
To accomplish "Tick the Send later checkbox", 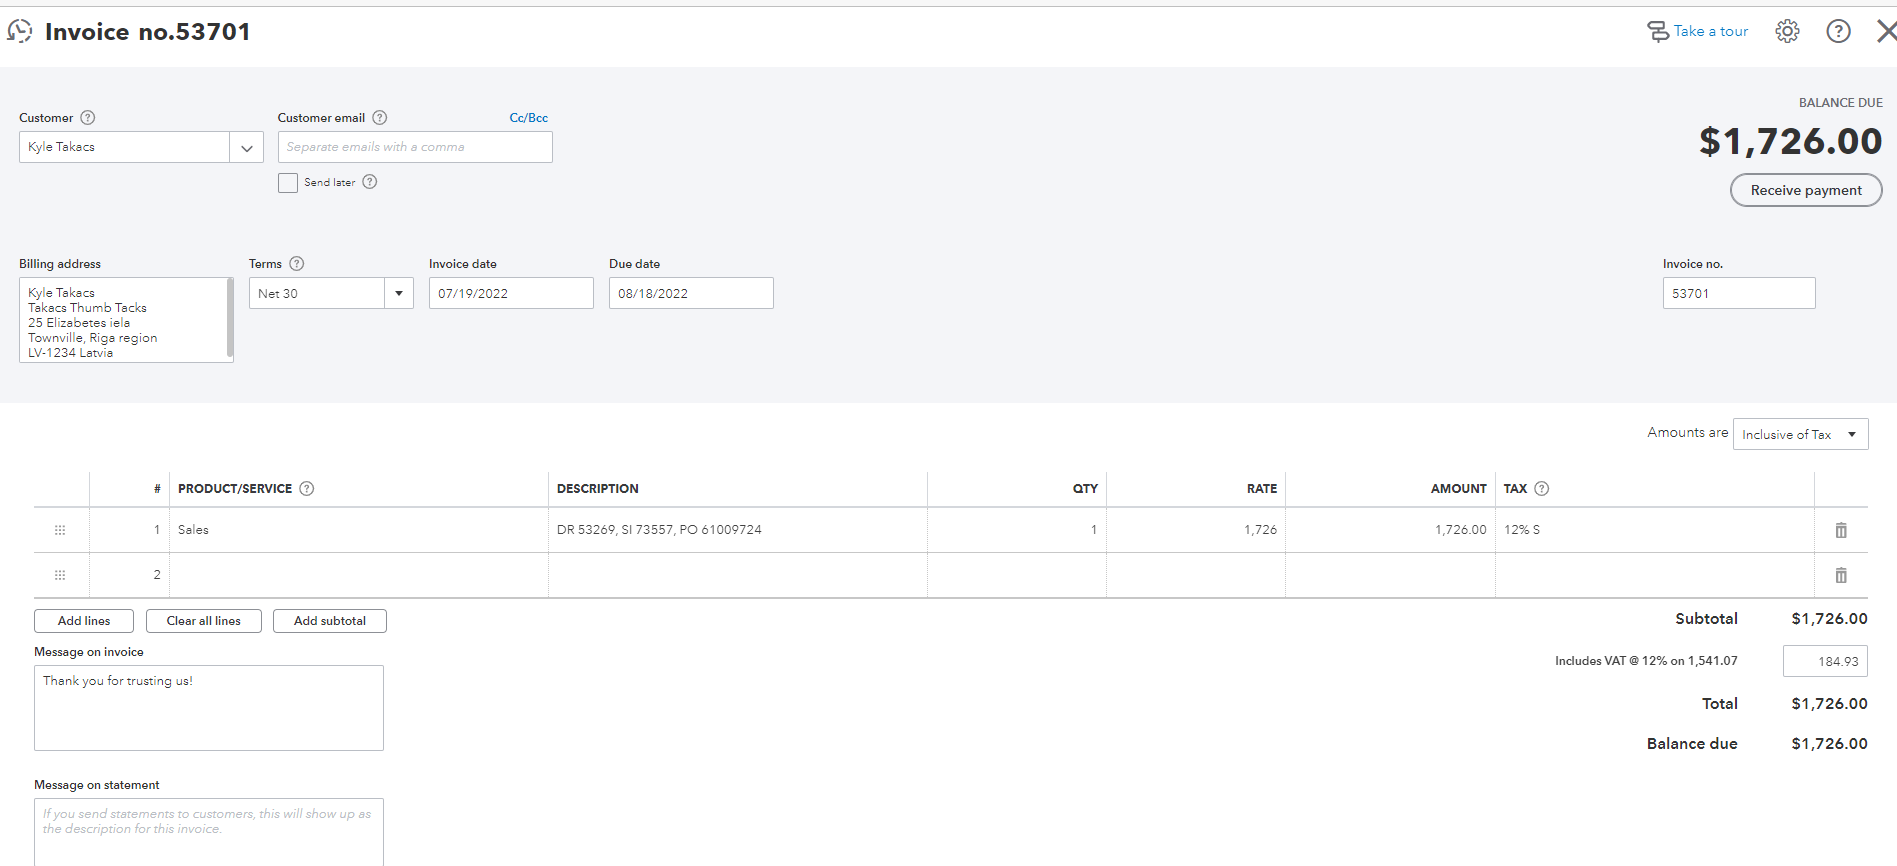I will point(288,183).
